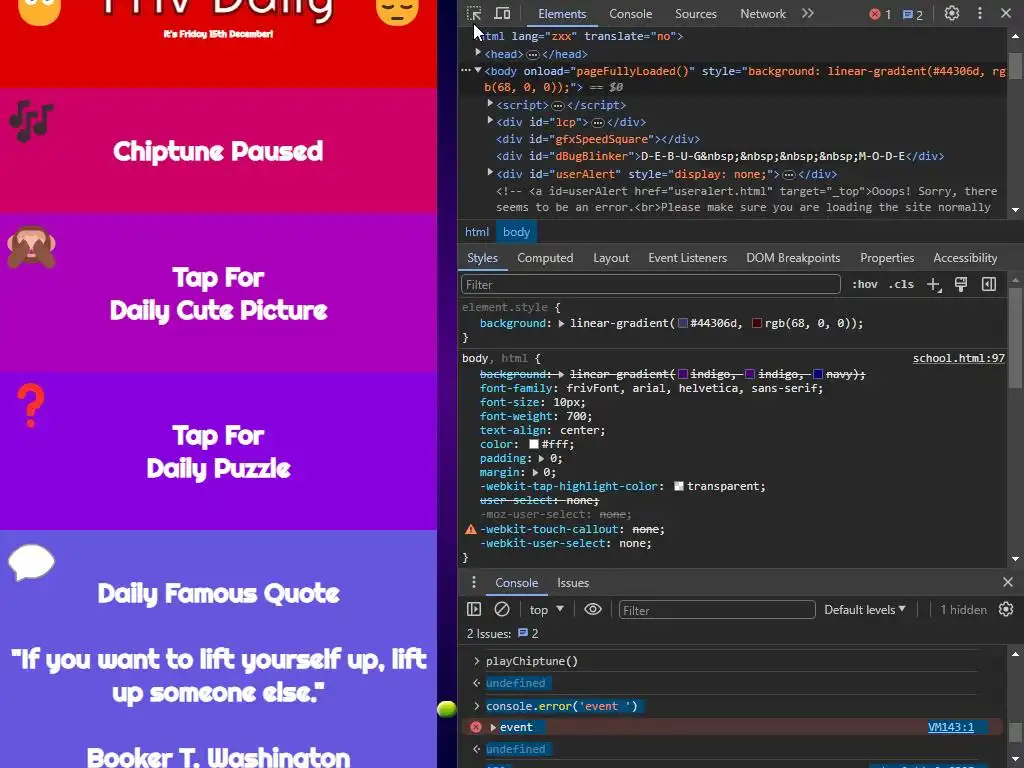Viewport: 1024px width, 768px height.
Task: Expand the div id userAlert node
Action: [490, 173]
